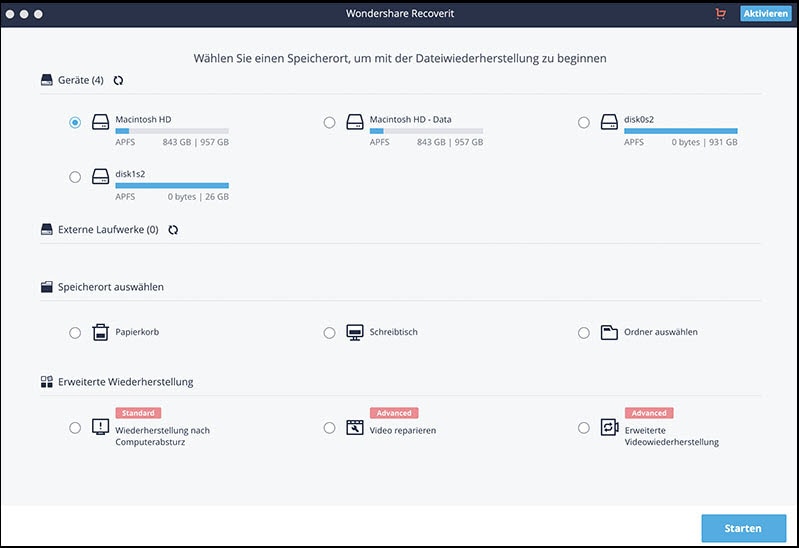Click the Wiederherstellung nach Computerabsturz label
799x548 pixels.
pyautogui.click(x=162, y=436)
